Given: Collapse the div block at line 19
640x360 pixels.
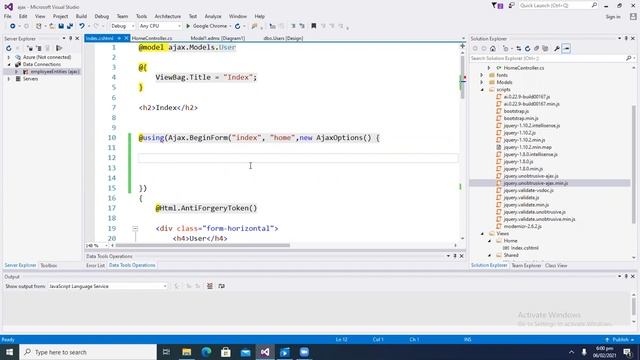Looking at the screenshot, I should coord(135,229).
